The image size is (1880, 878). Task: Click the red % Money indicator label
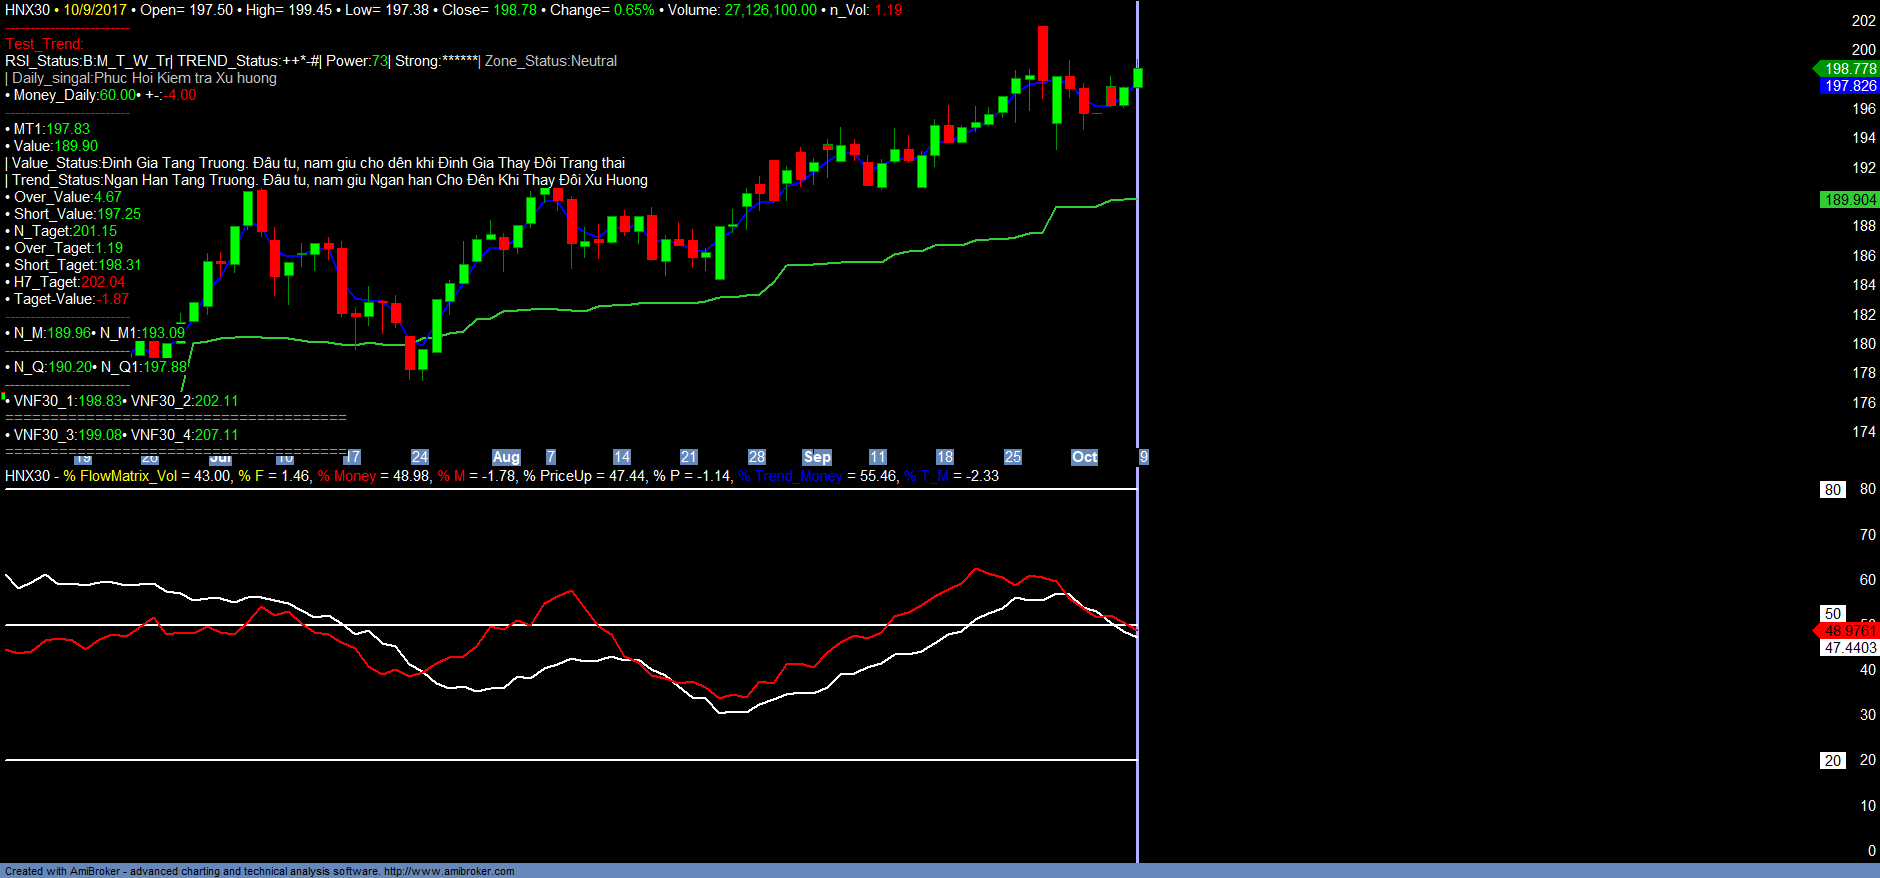click(346, 476)
